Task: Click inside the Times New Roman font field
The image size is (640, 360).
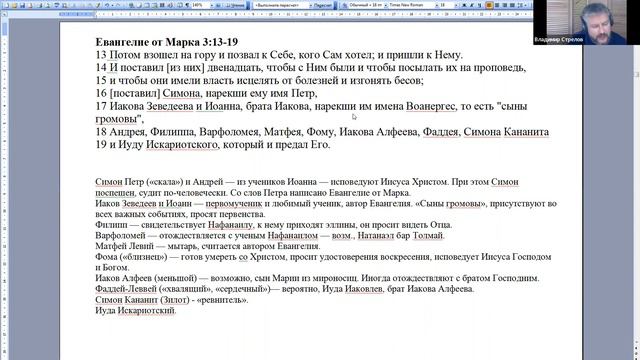Action: (x=411, y=5)
